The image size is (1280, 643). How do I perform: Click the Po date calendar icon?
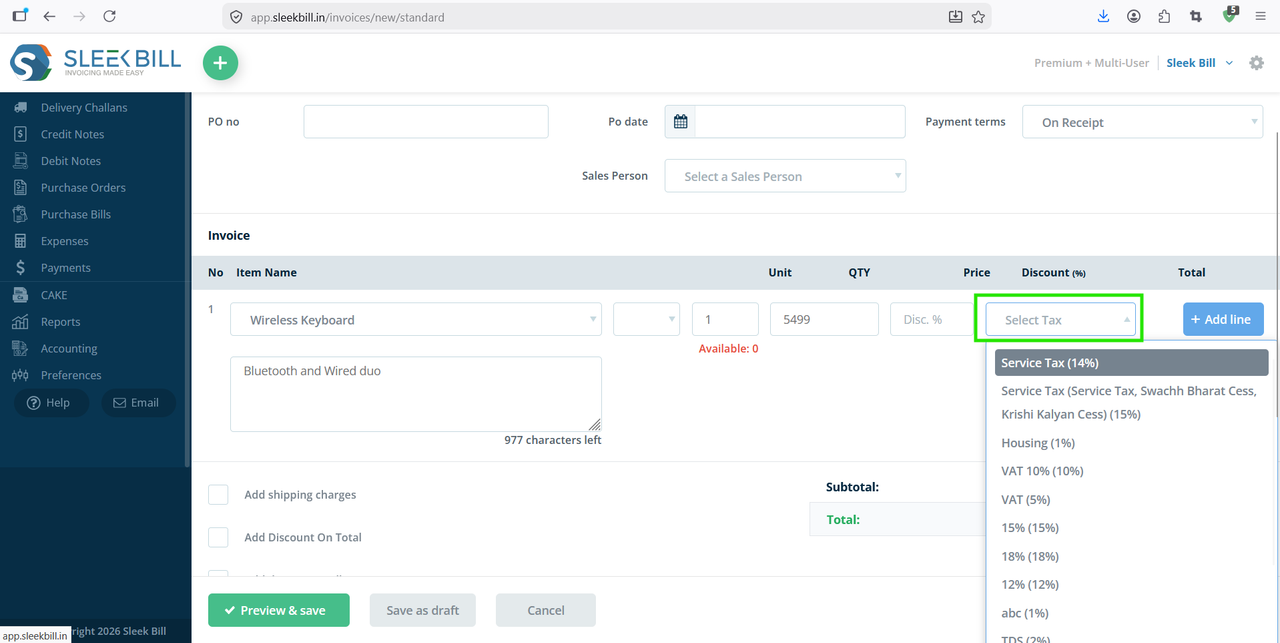click(680, 122)
